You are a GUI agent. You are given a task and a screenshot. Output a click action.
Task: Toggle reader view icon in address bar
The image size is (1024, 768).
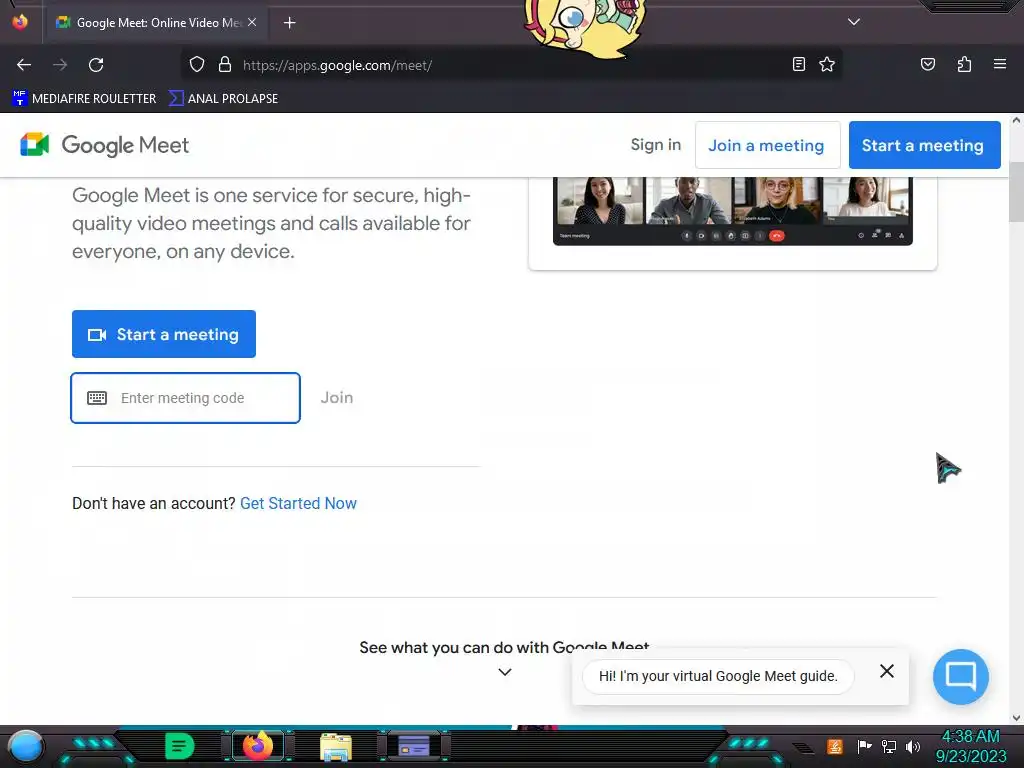pyautogui.click(x=798, y=64)
